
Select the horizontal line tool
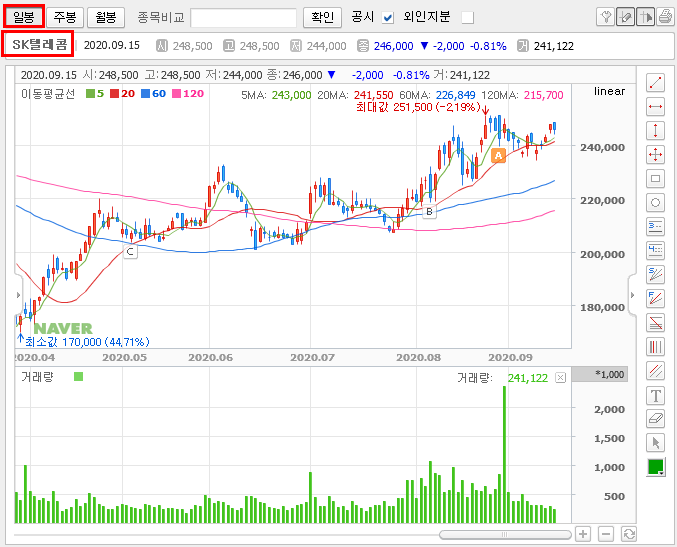click(655, 107)
